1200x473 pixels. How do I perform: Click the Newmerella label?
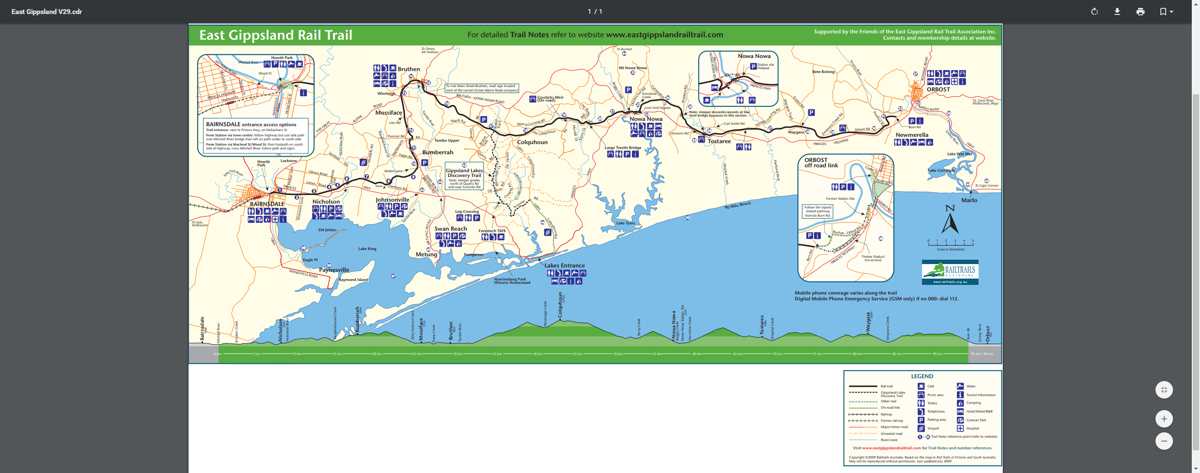tap(912, 134)
